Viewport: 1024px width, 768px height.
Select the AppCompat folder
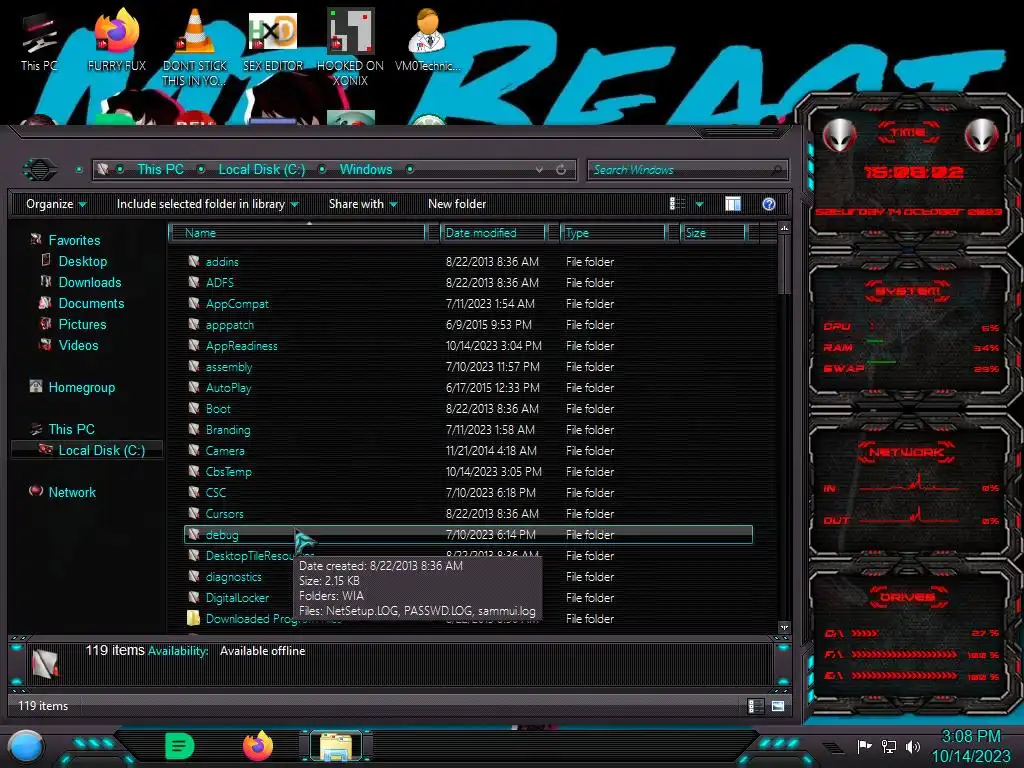click(237, 304)
